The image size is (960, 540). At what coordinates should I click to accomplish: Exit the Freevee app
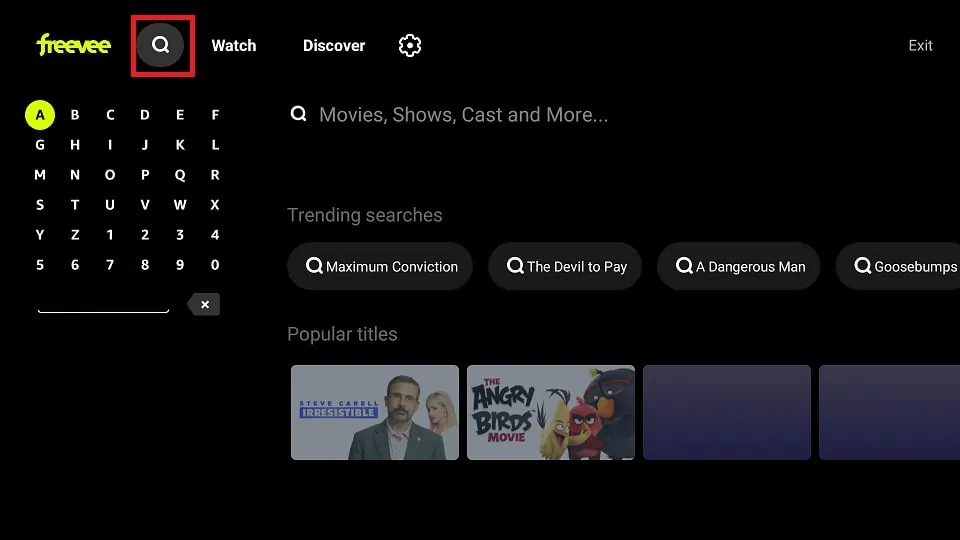tap(920, 45)
